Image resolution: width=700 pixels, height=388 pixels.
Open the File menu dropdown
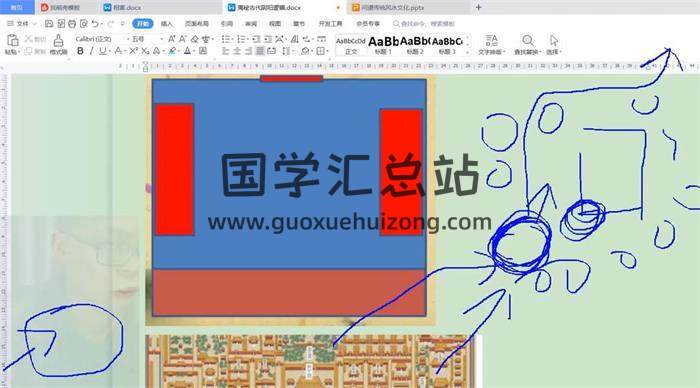(22, 23)
